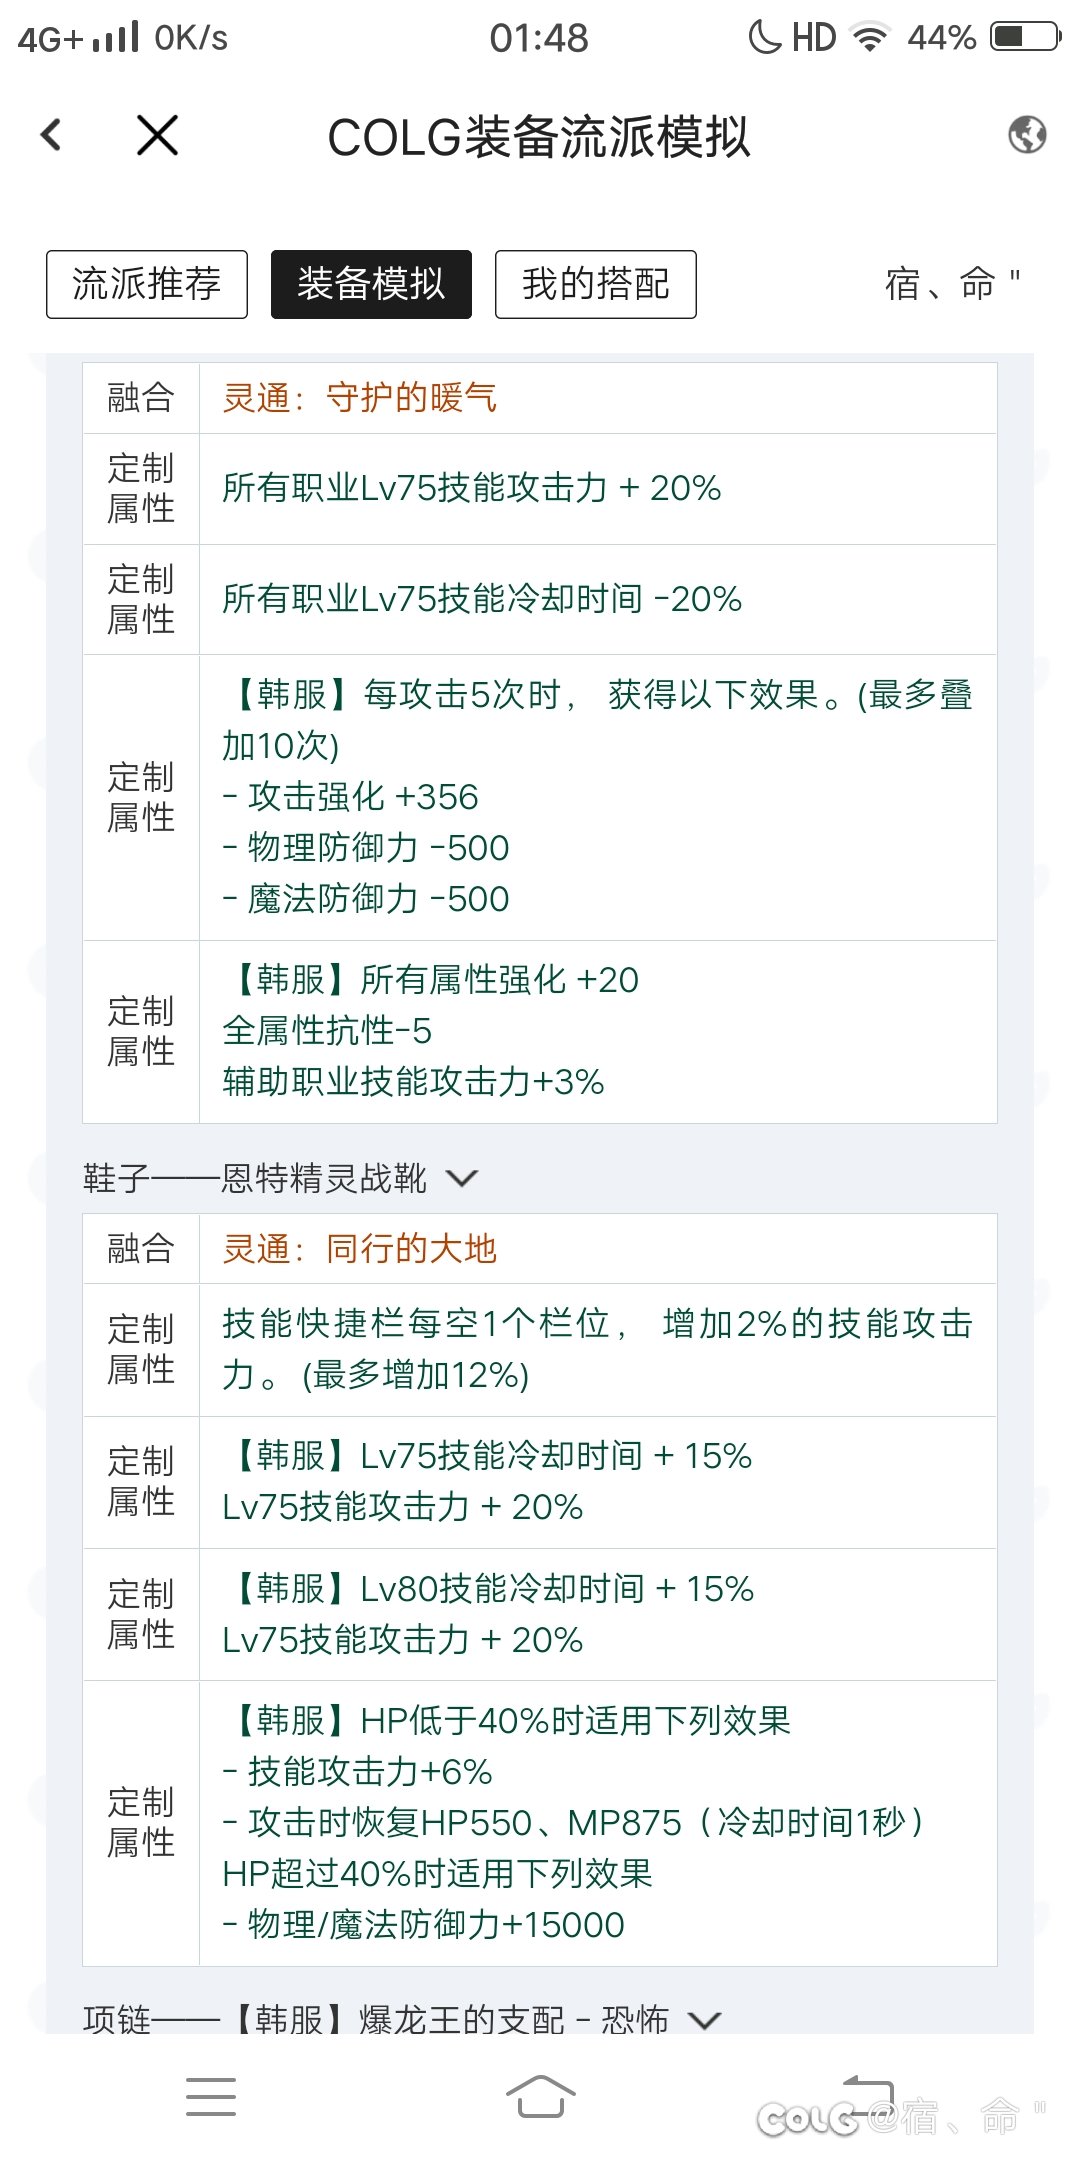Image resolution: width=1080 pixels, height=2160 pixels.
Task: Tap the bottom return navigation icon
Action: tap(868, 2094)
